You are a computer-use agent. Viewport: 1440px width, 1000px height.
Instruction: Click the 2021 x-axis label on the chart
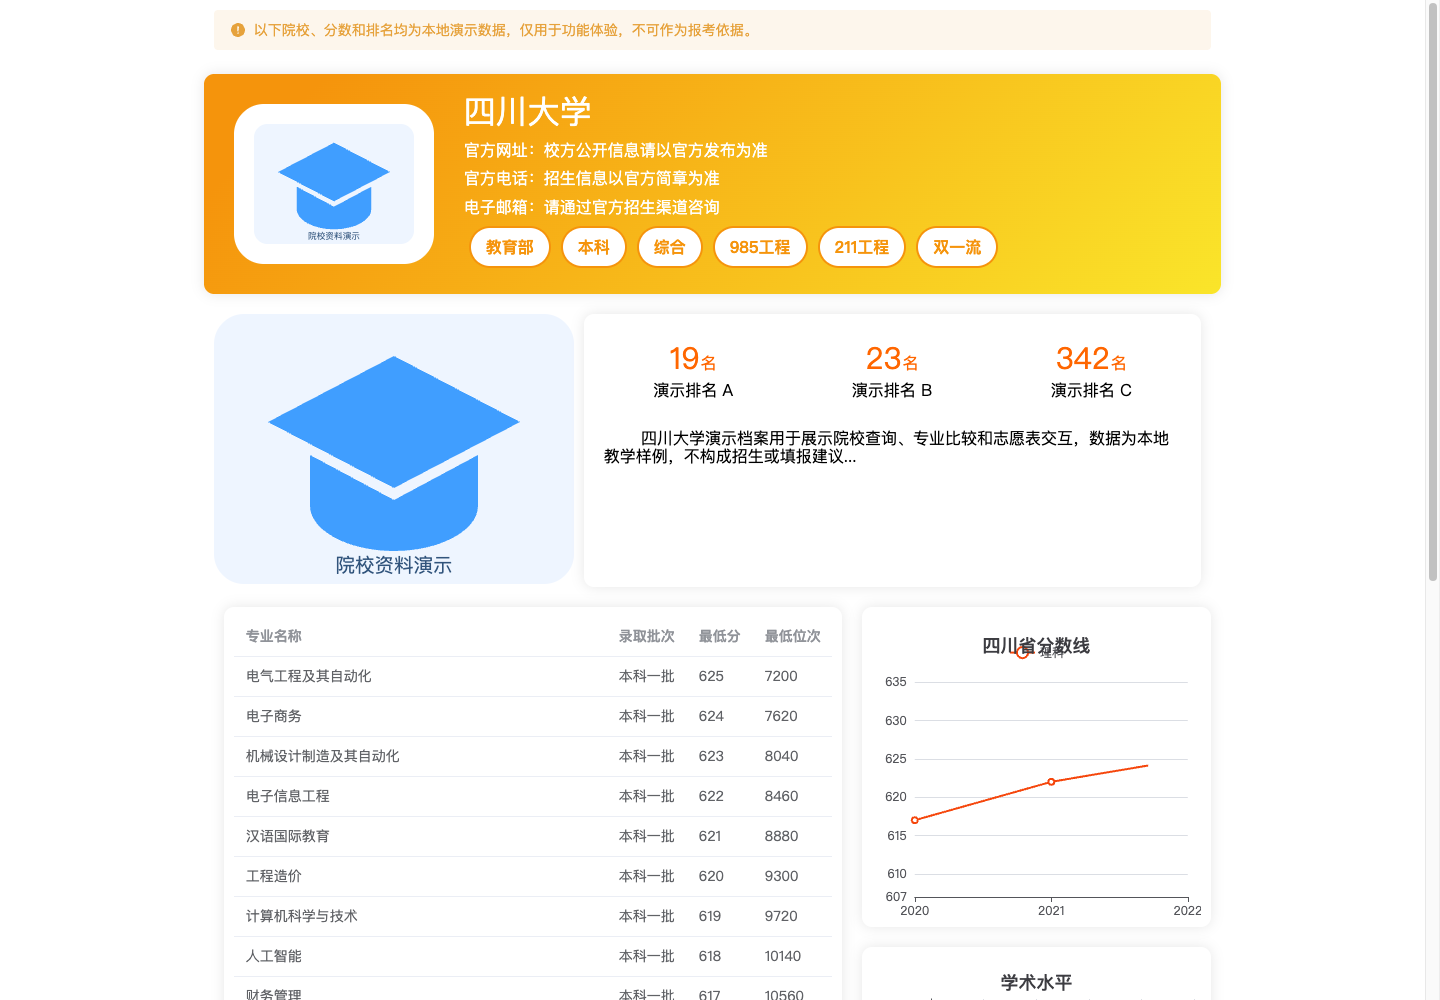tap(1051, 911)
